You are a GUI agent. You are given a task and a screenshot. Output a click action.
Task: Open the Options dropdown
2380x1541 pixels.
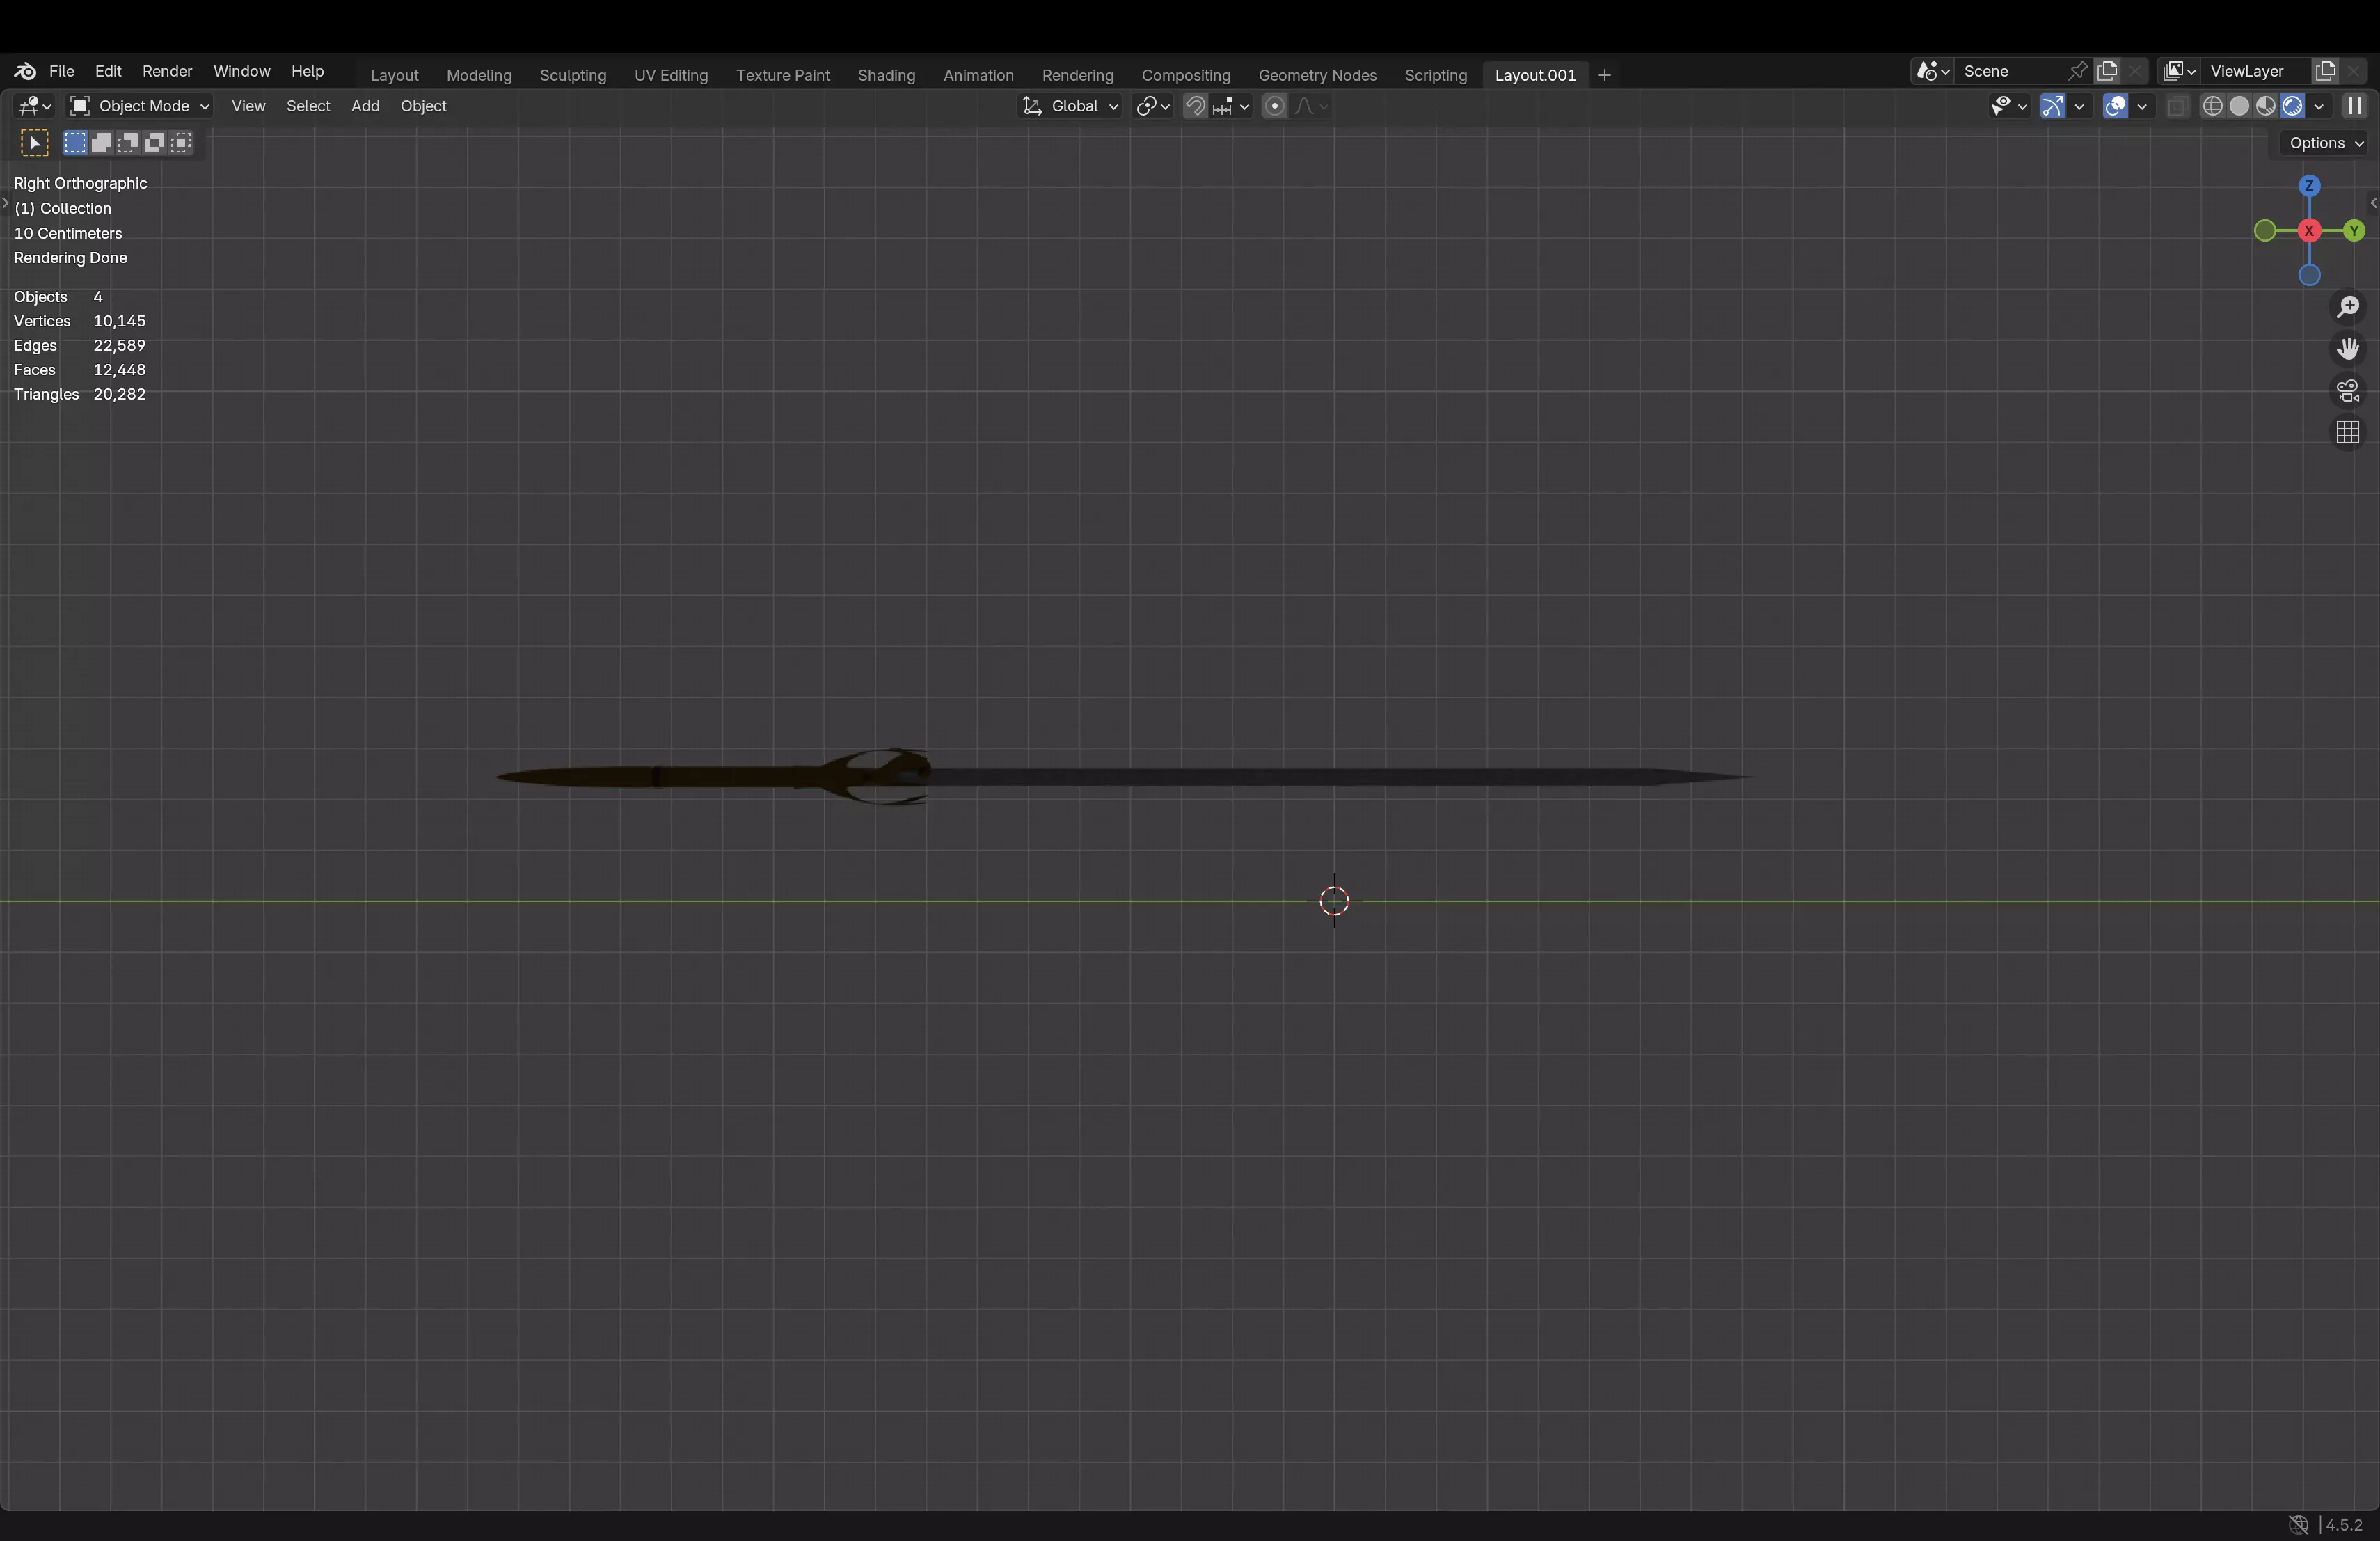2325,143
